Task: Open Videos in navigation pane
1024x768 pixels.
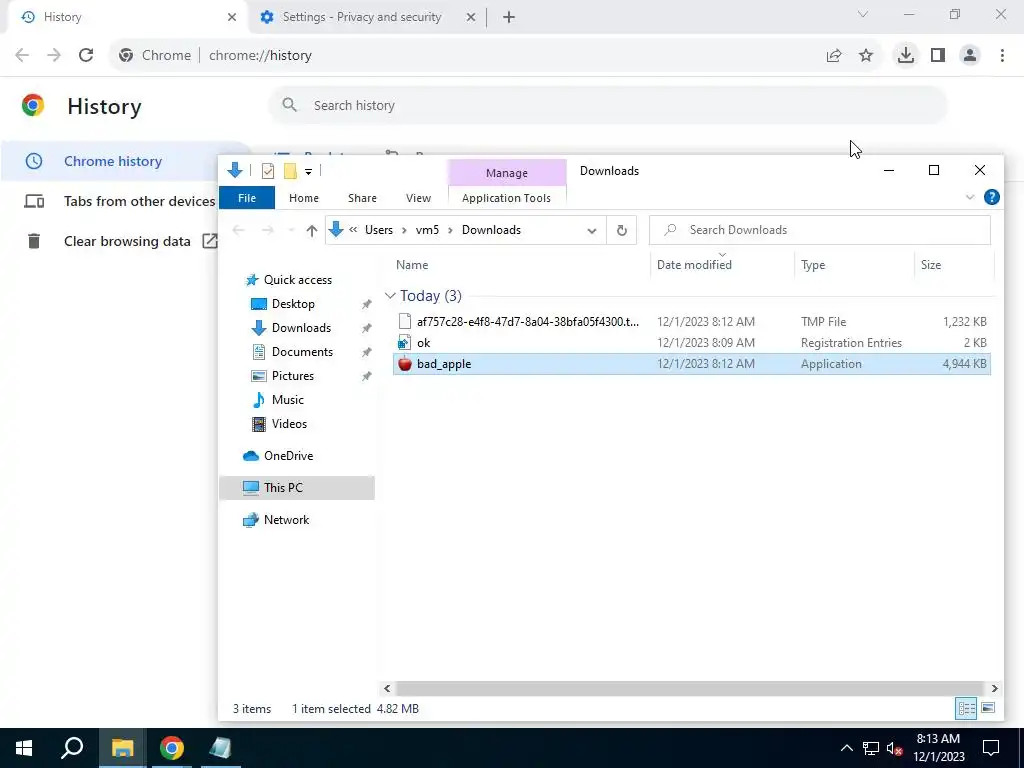Action: [289, 424]
